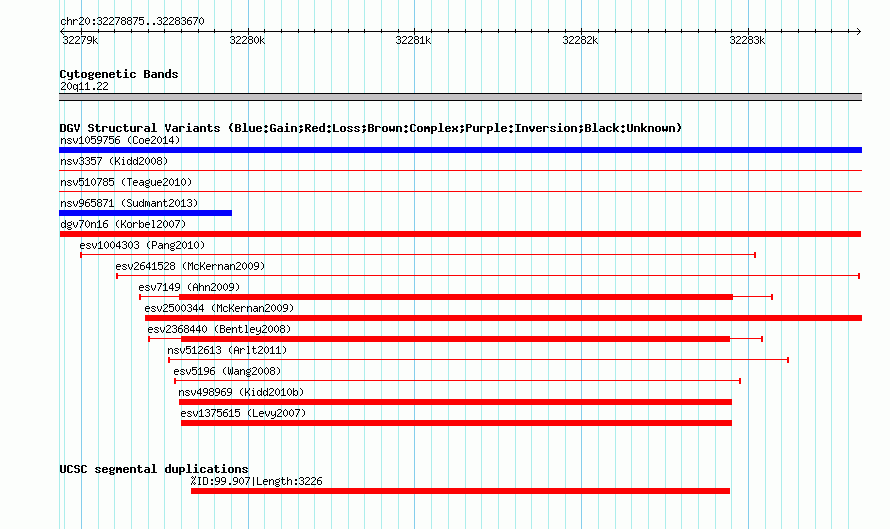
Task: Select the nsv3357 (Kidd2008) variant label
Action: point(114,161)
